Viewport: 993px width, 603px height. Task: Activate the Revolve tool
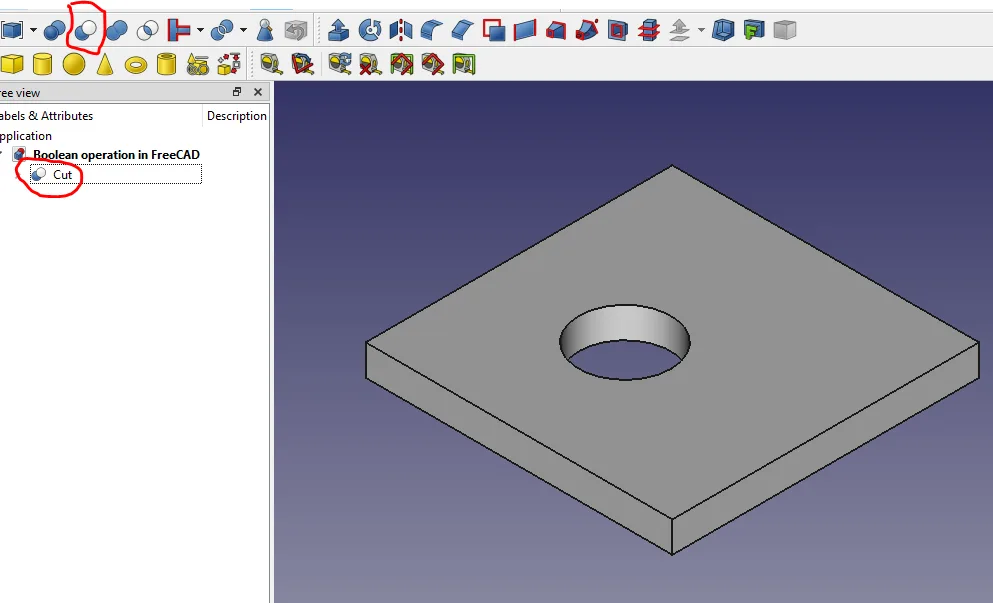370,30
